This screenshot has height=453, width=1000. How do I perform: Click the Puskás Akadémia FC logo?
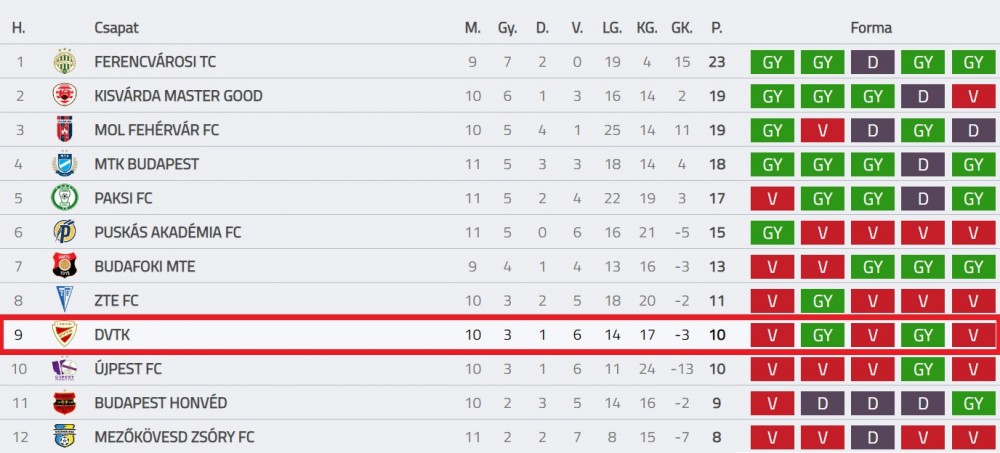pyautogui.click(x=64, y=232)
